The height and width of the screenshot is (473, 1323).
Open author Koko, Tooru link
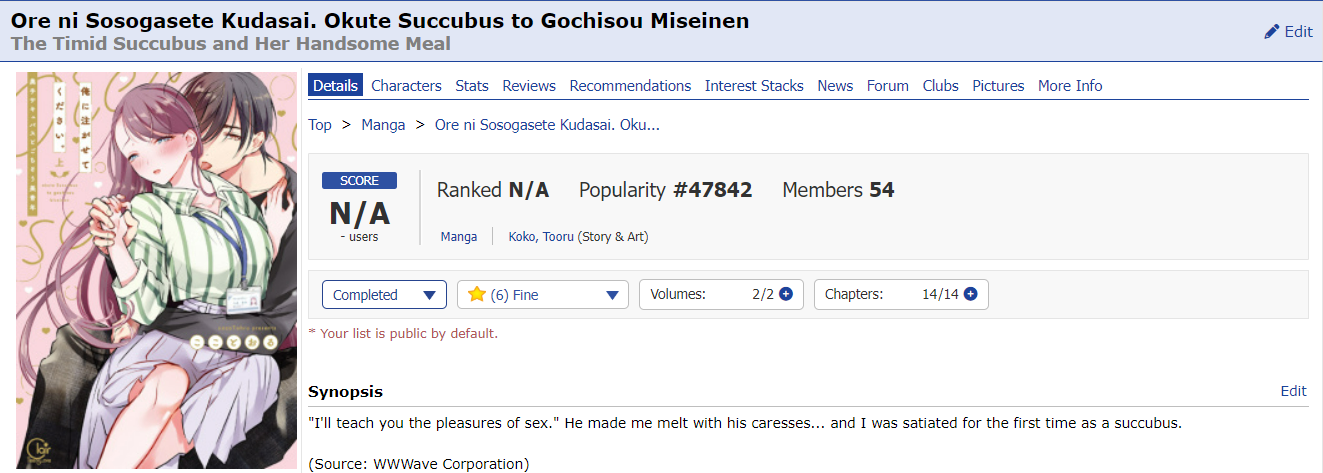click(x=541, y=237)
